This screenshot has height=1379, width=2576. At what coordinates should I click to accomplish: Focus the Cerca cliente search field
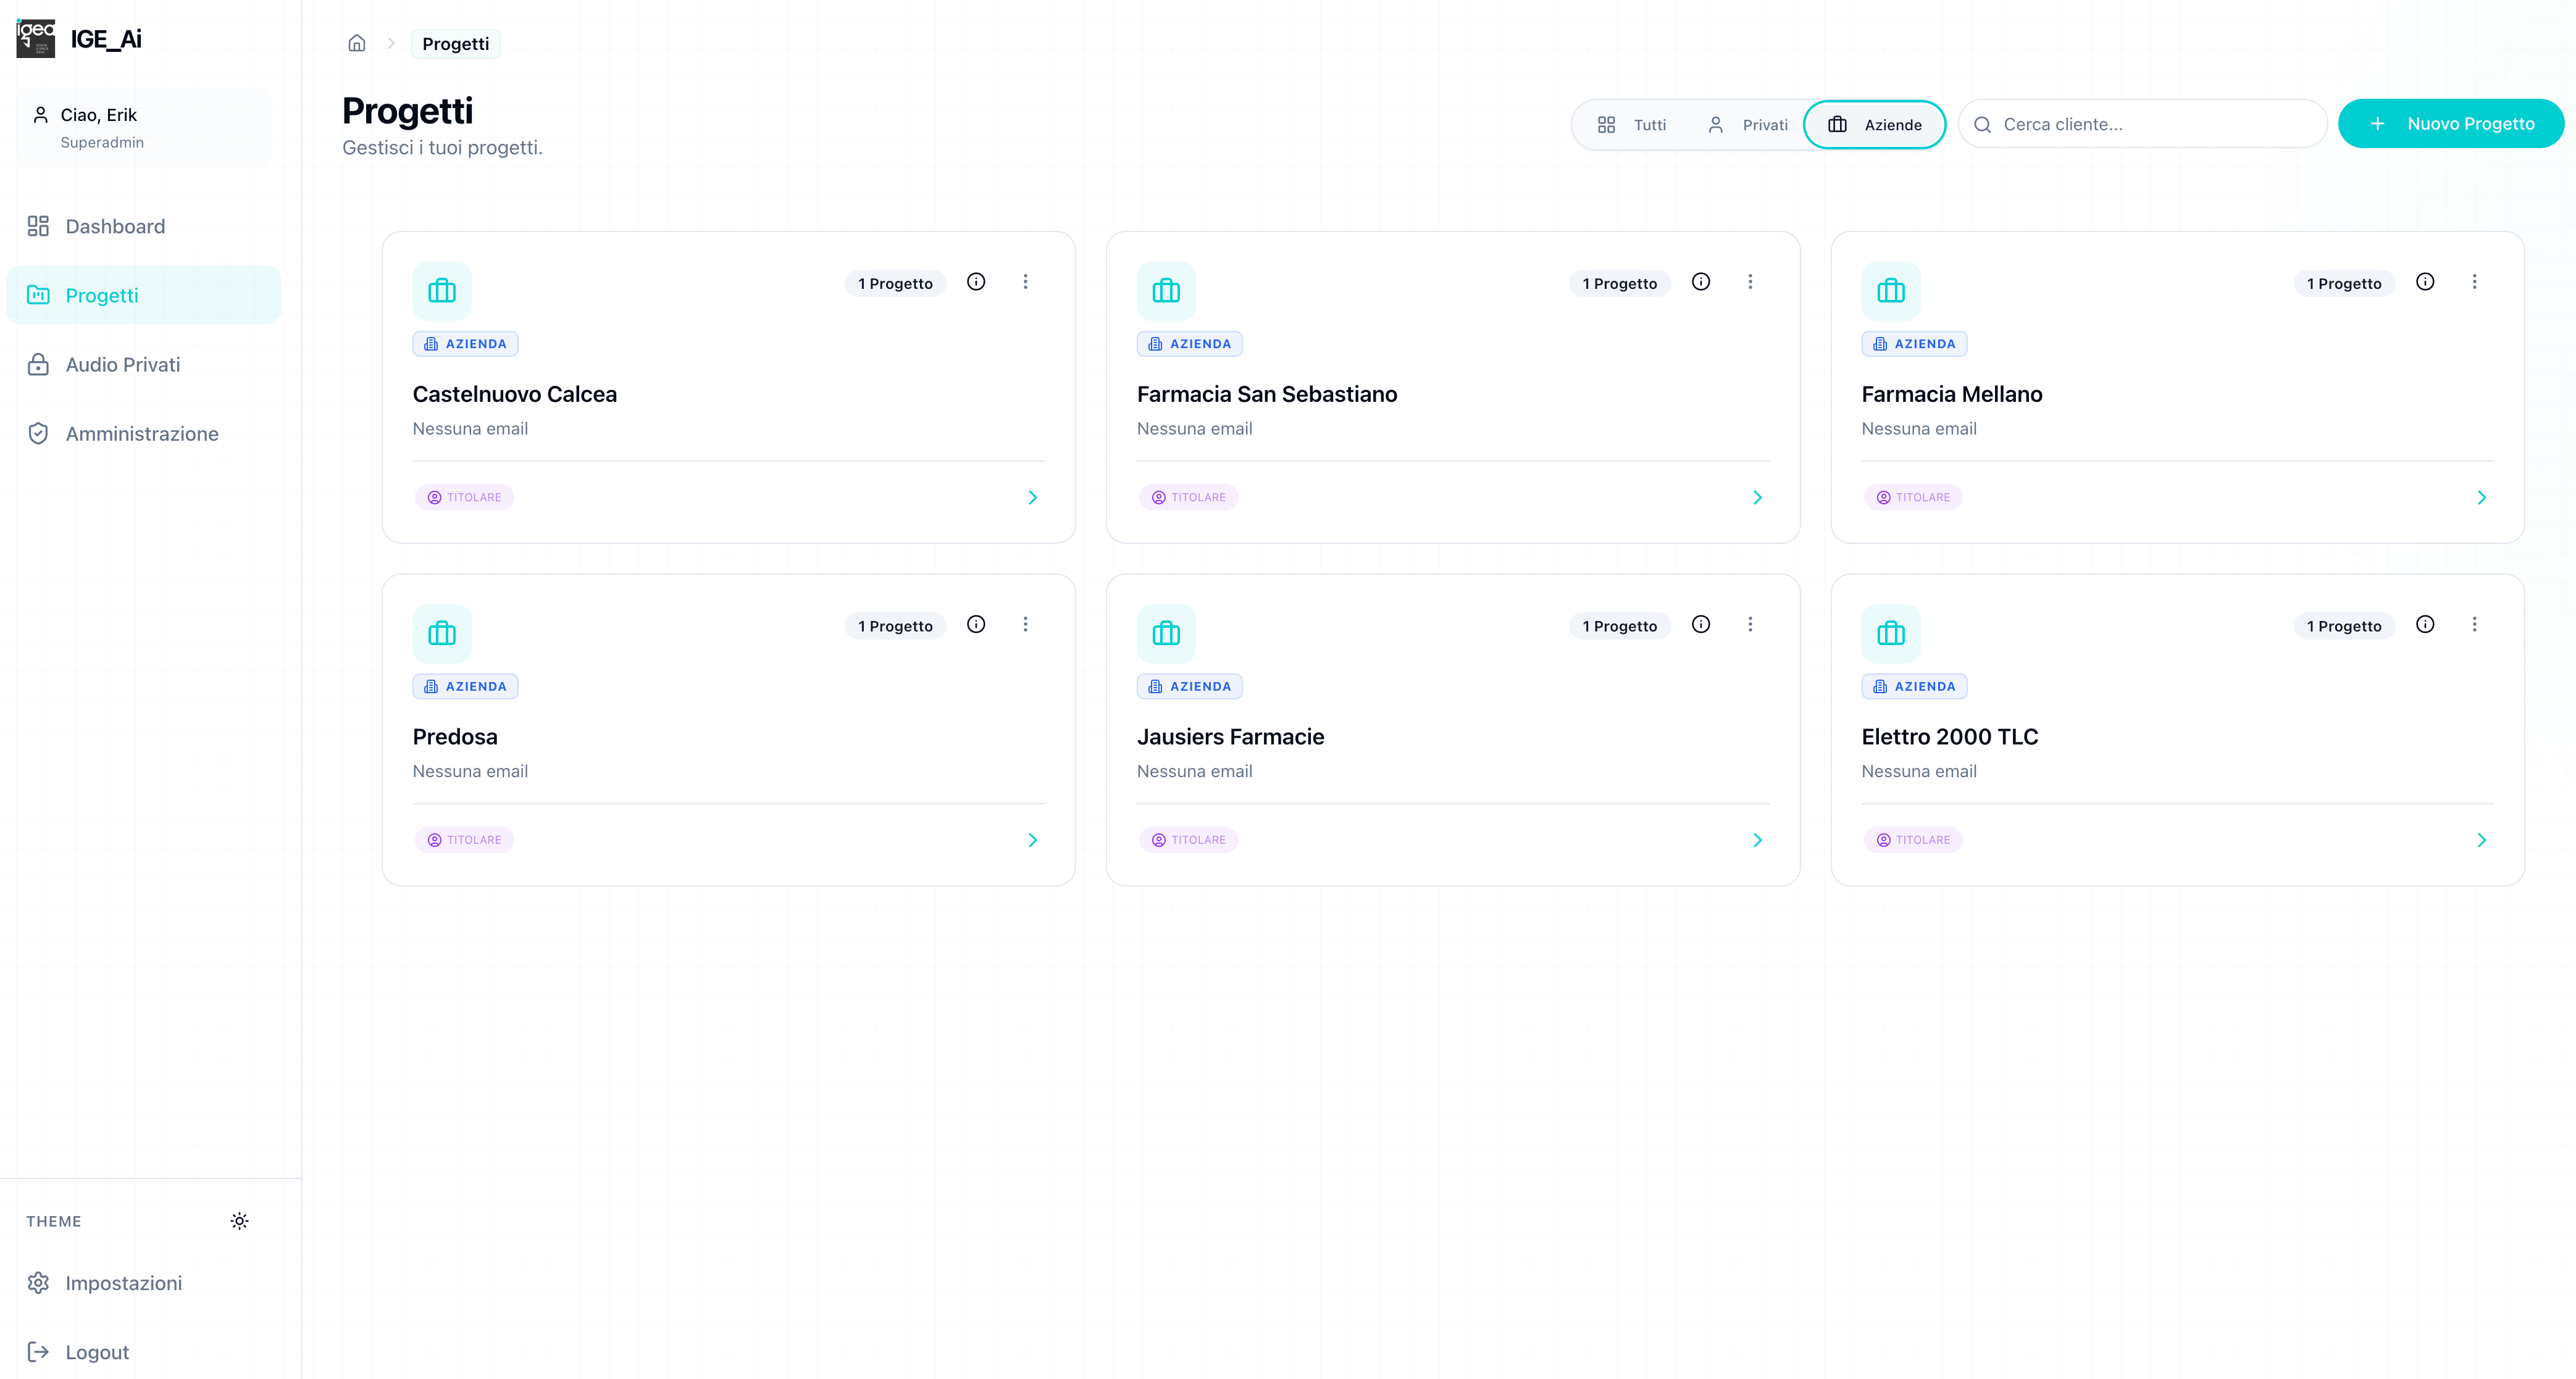pyautogui.click(x=2142, y=124)
